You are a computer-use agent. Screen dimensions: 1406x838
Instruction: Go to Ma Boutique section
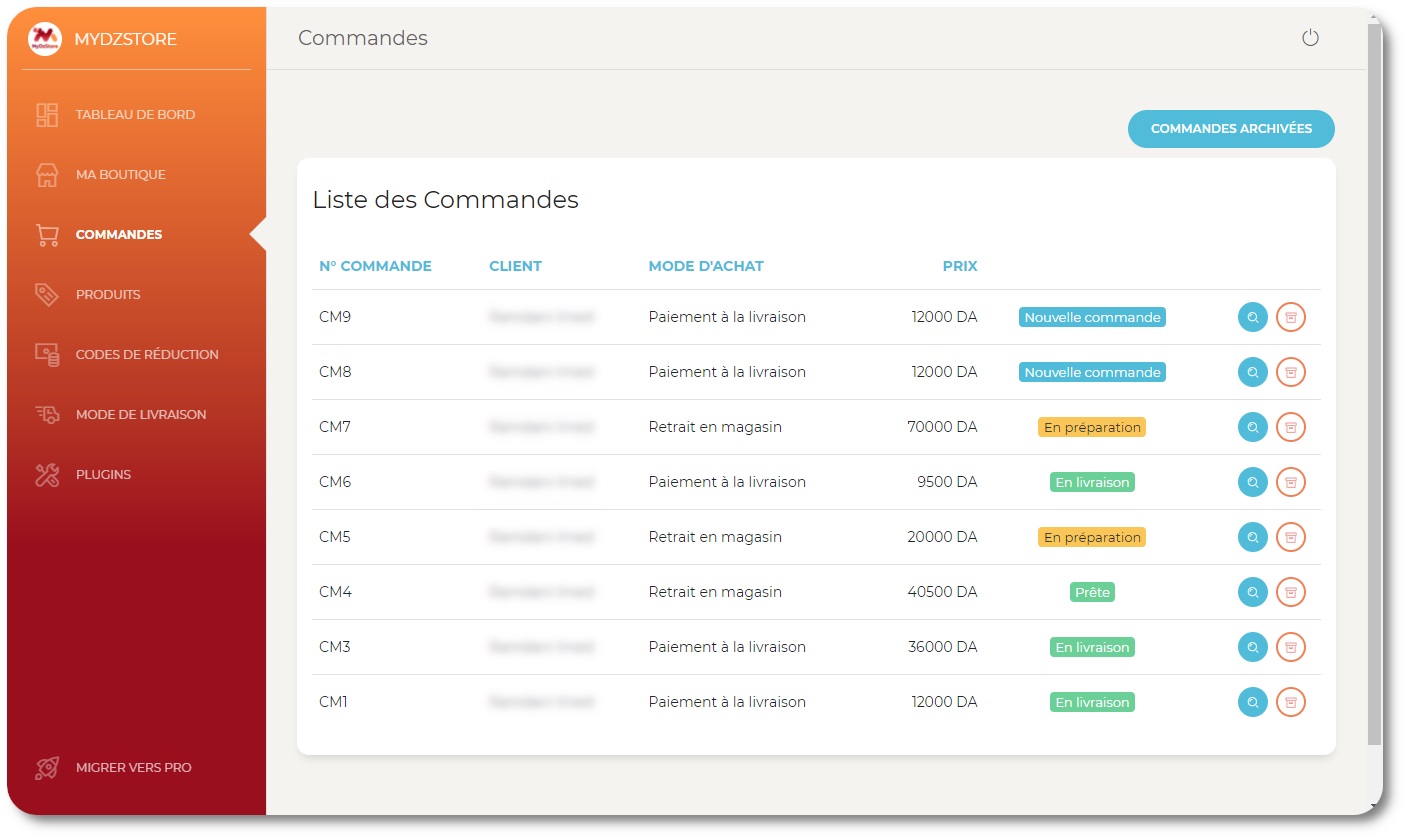click(120, 175)
